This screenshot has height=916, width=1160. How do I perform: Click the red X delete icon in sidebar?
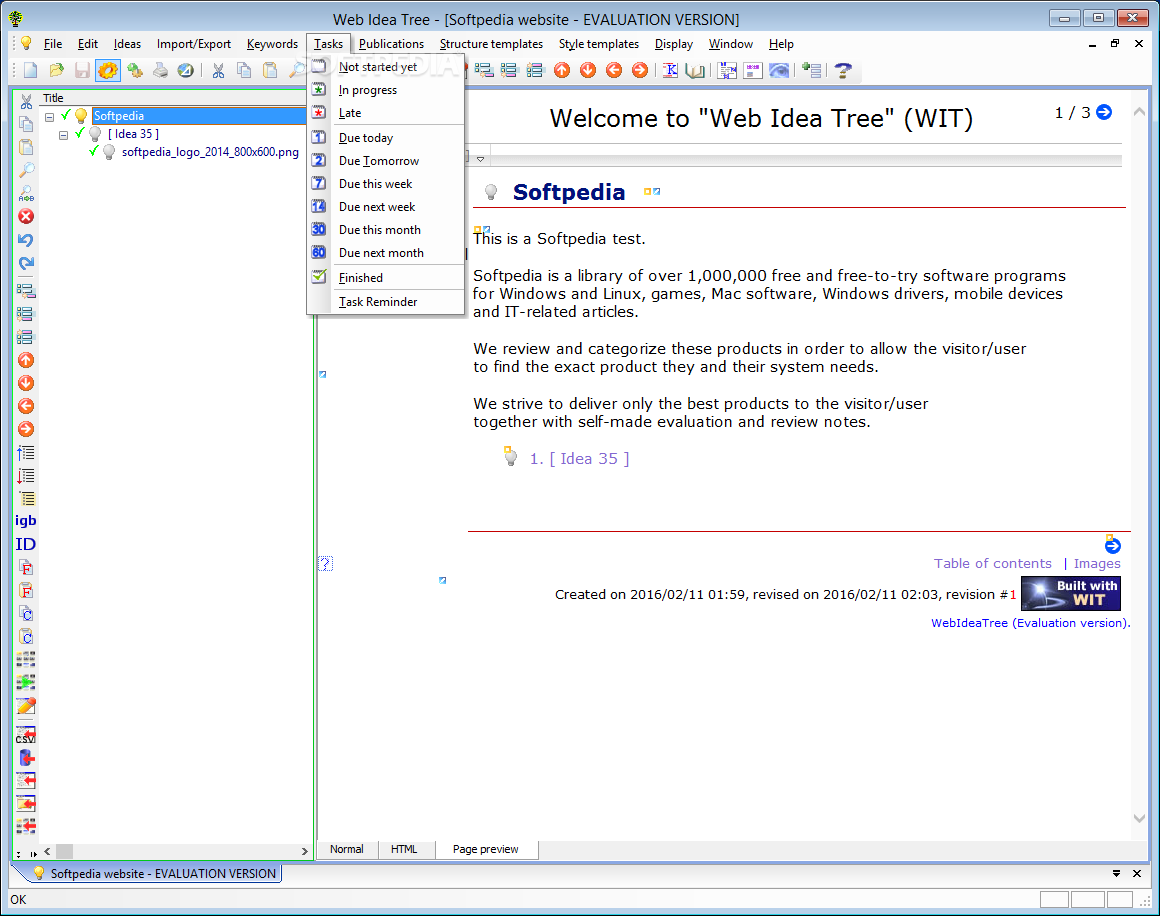pyautogui.click(x=26, y=217)
